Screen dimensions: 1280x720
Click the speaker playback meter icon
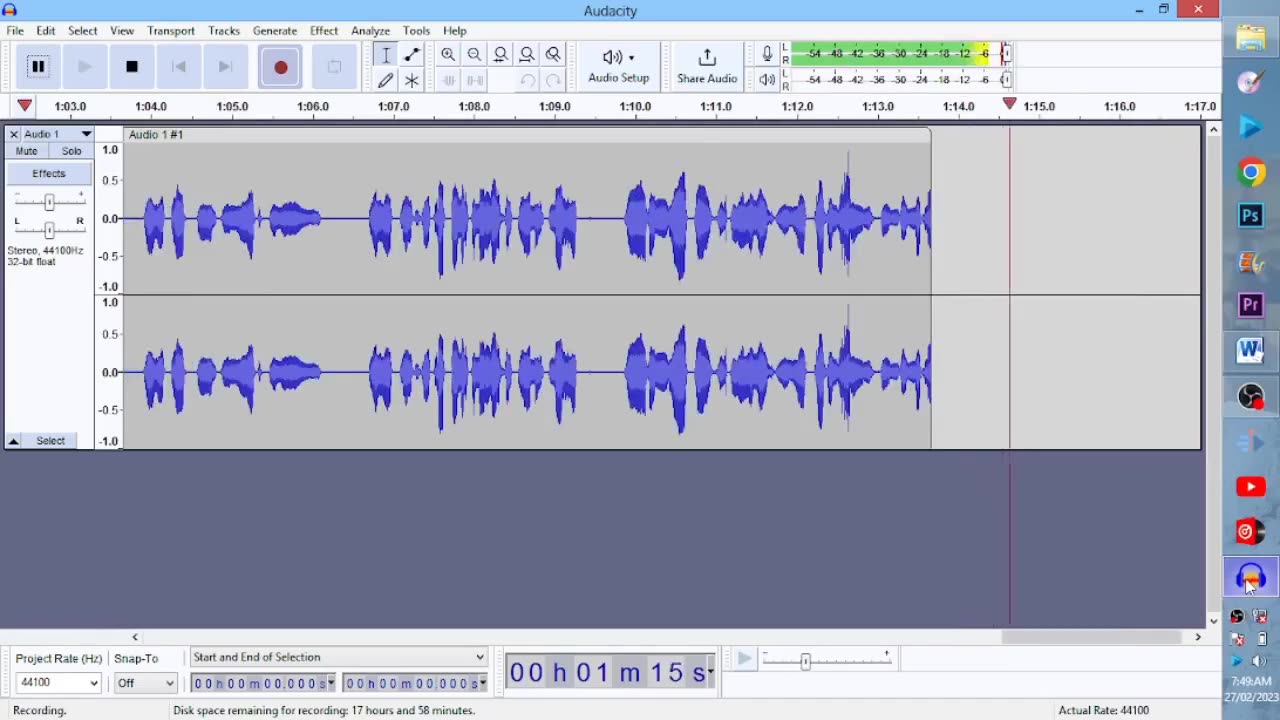[767, 80]
